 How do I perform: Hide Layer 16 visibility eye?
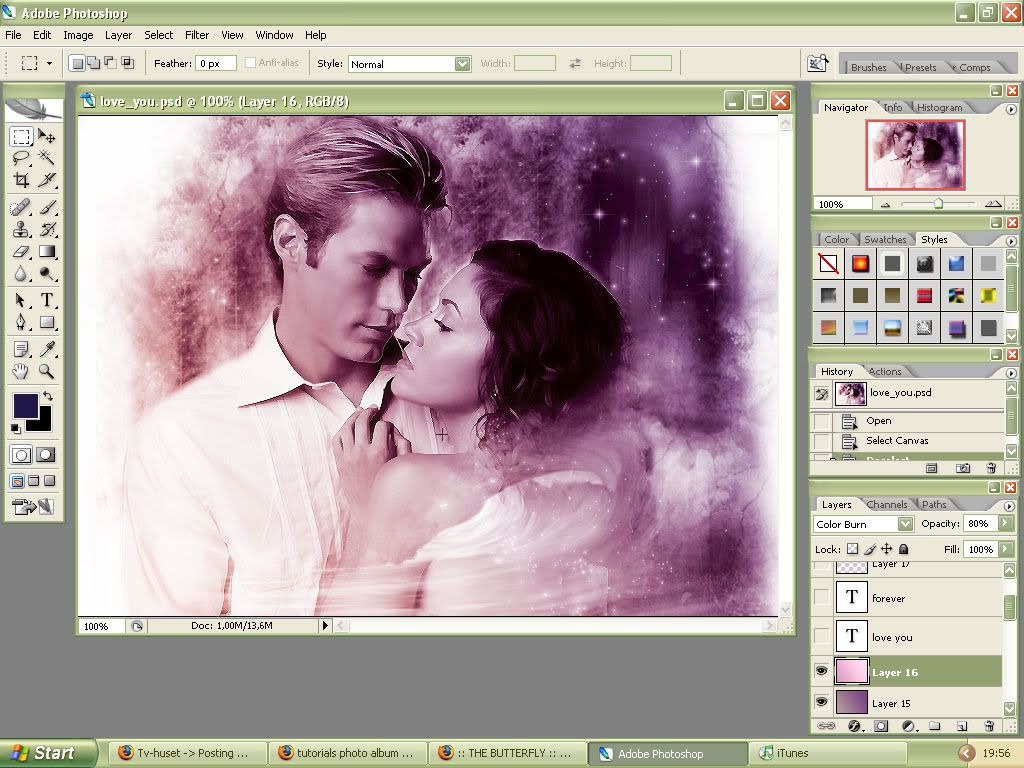coord(822,671)
